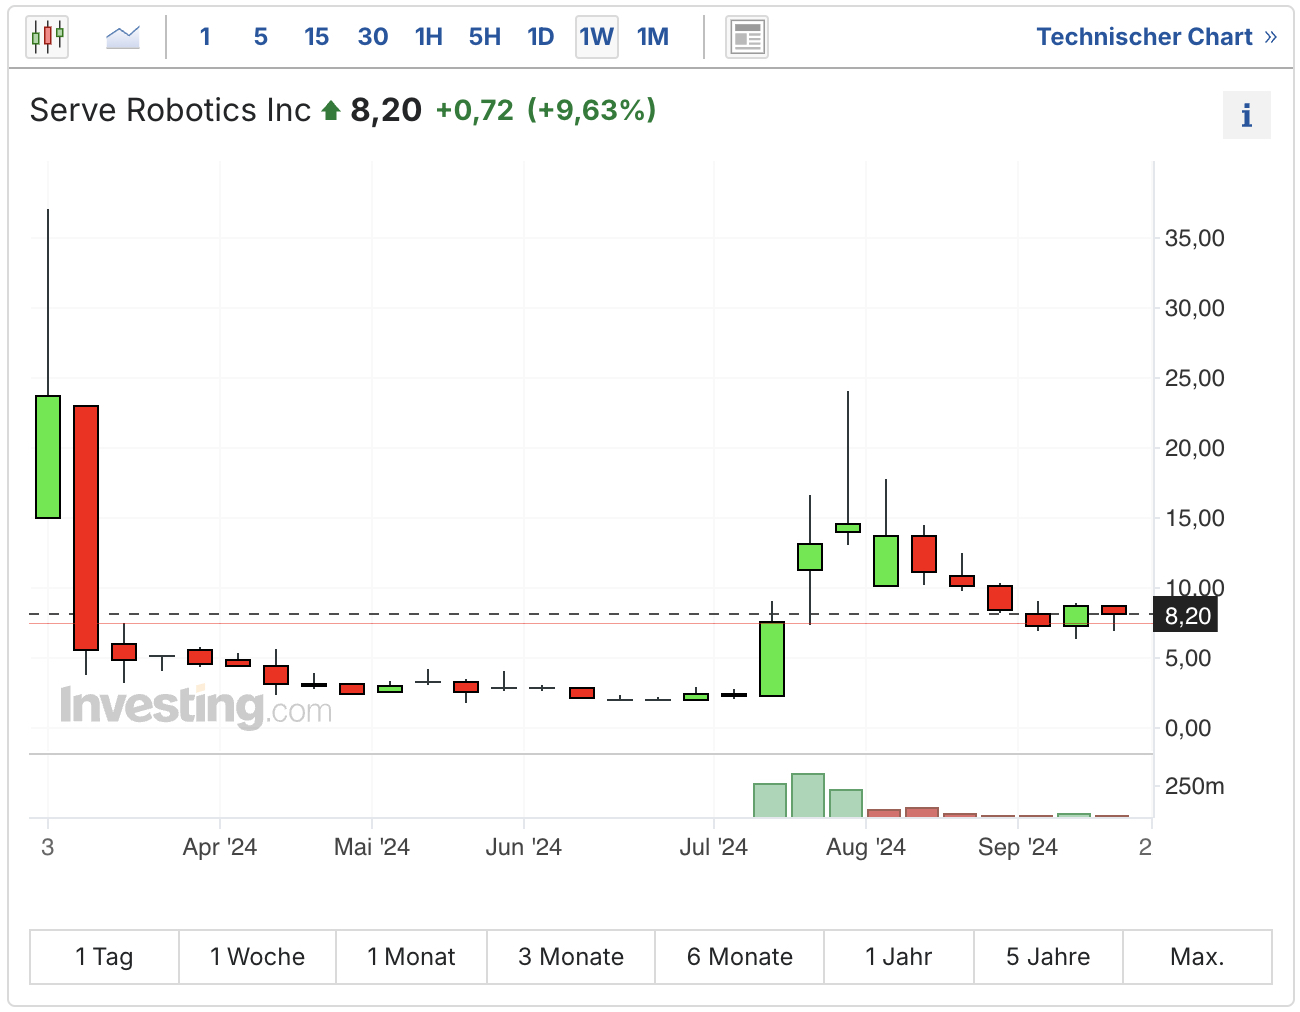Click the Apr '24 axis label

click(220, 848)
